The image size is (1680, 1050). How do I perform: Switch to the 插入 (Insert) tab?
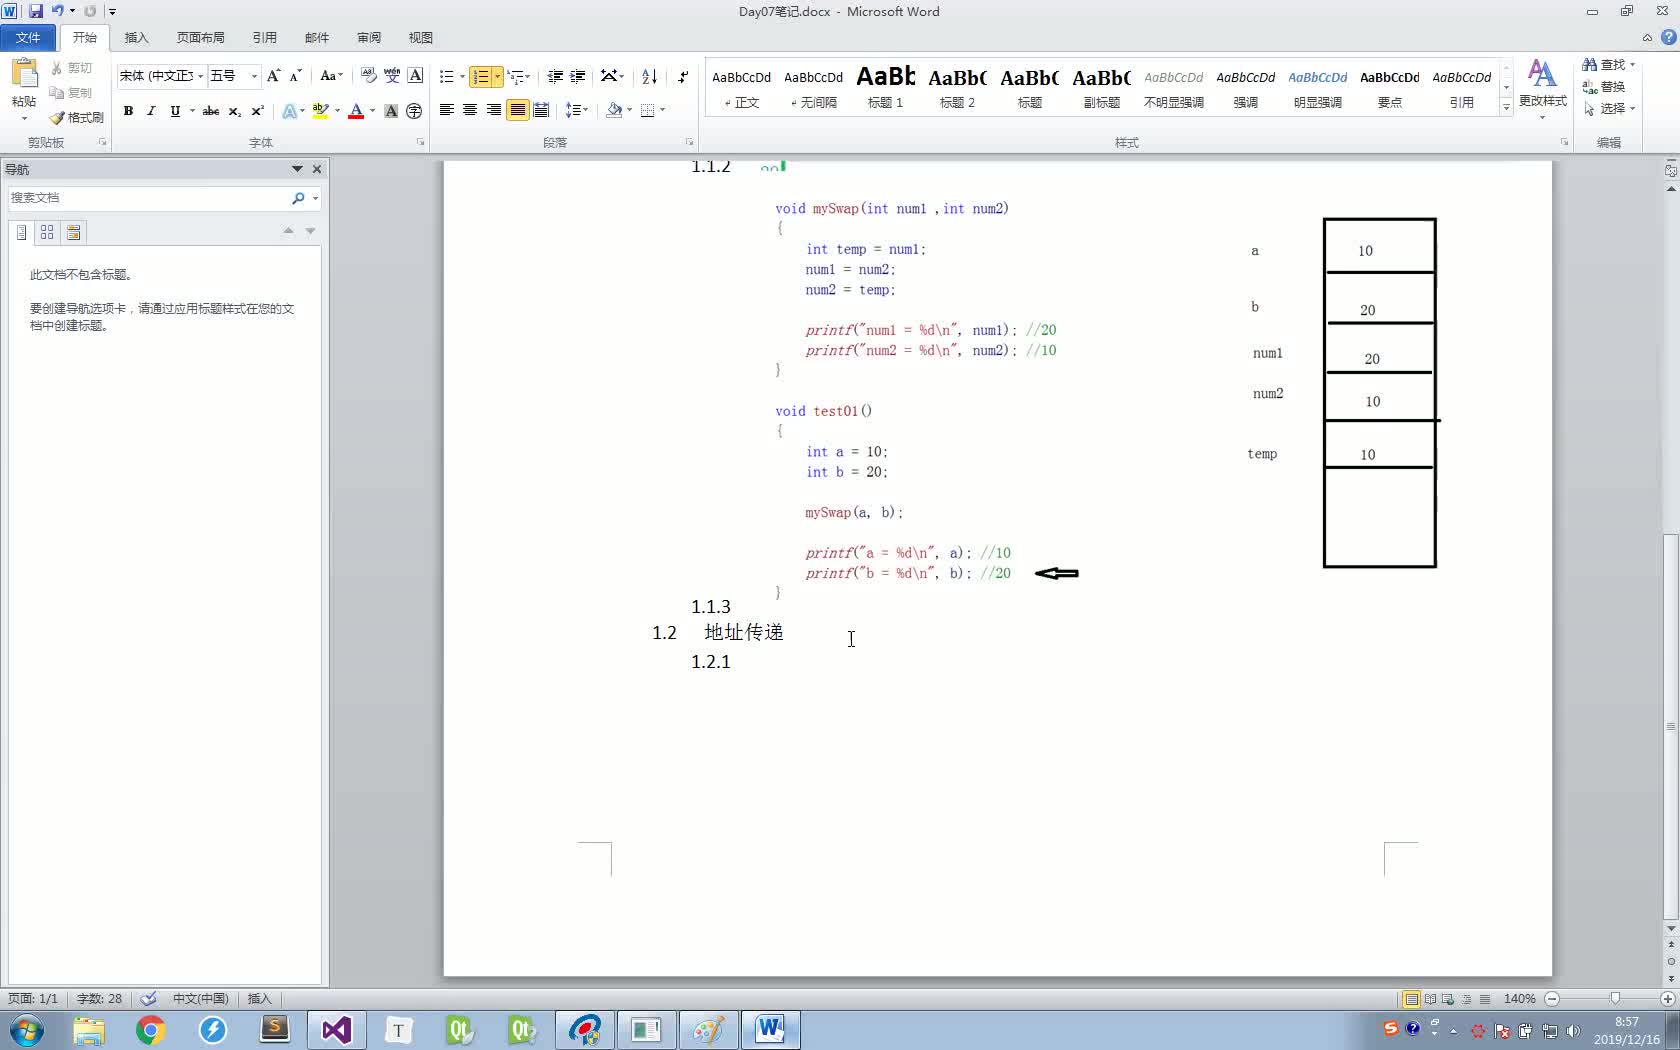(136, 37)
